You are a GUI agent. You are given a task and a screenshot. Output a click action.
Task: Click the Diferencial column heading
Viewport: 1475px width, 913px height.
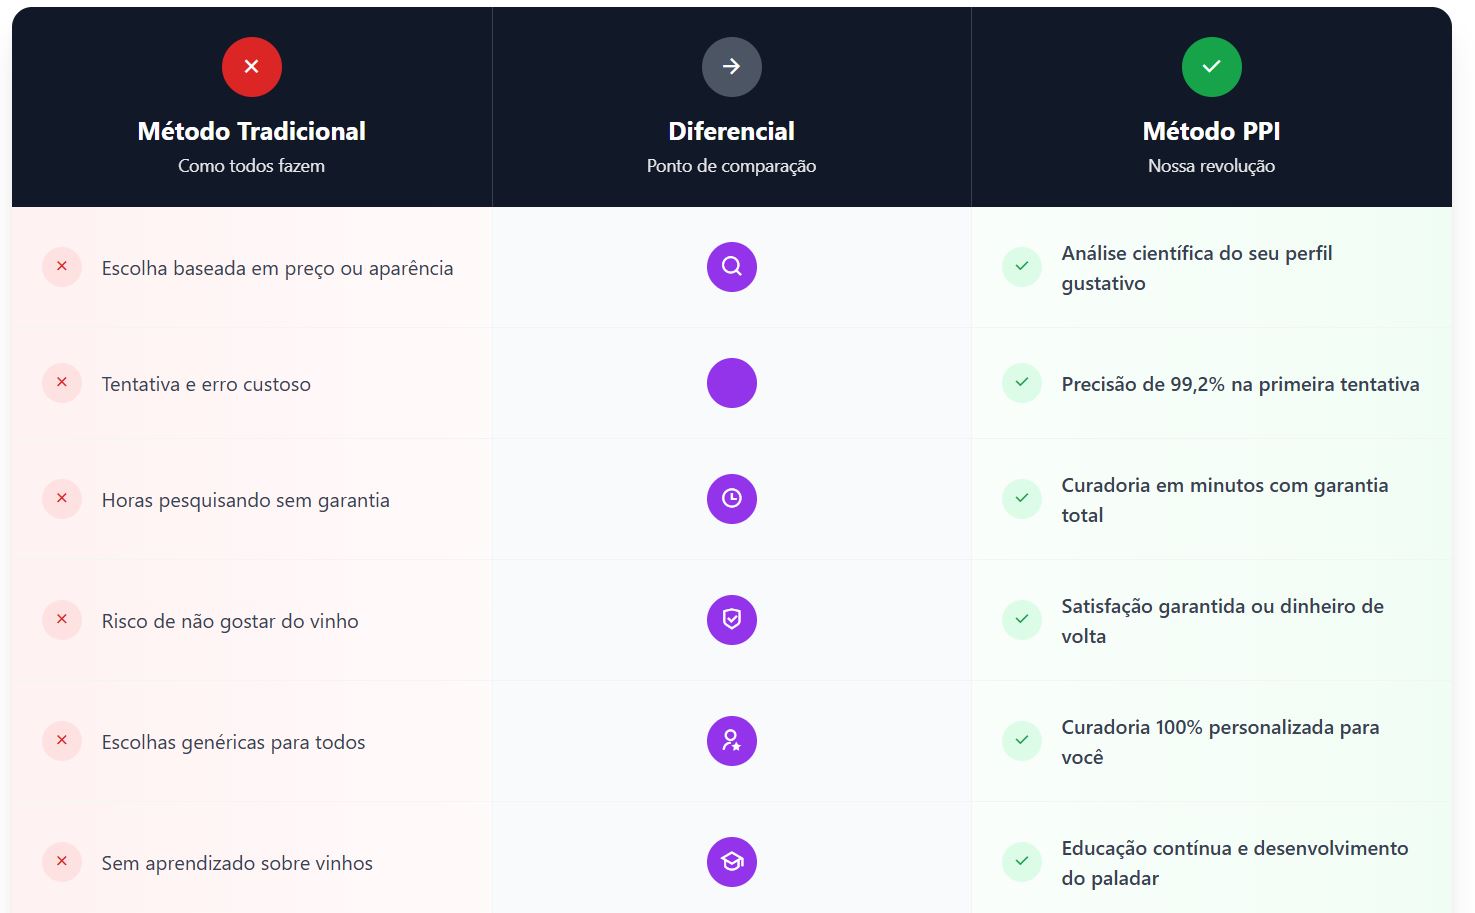point(732,131)
